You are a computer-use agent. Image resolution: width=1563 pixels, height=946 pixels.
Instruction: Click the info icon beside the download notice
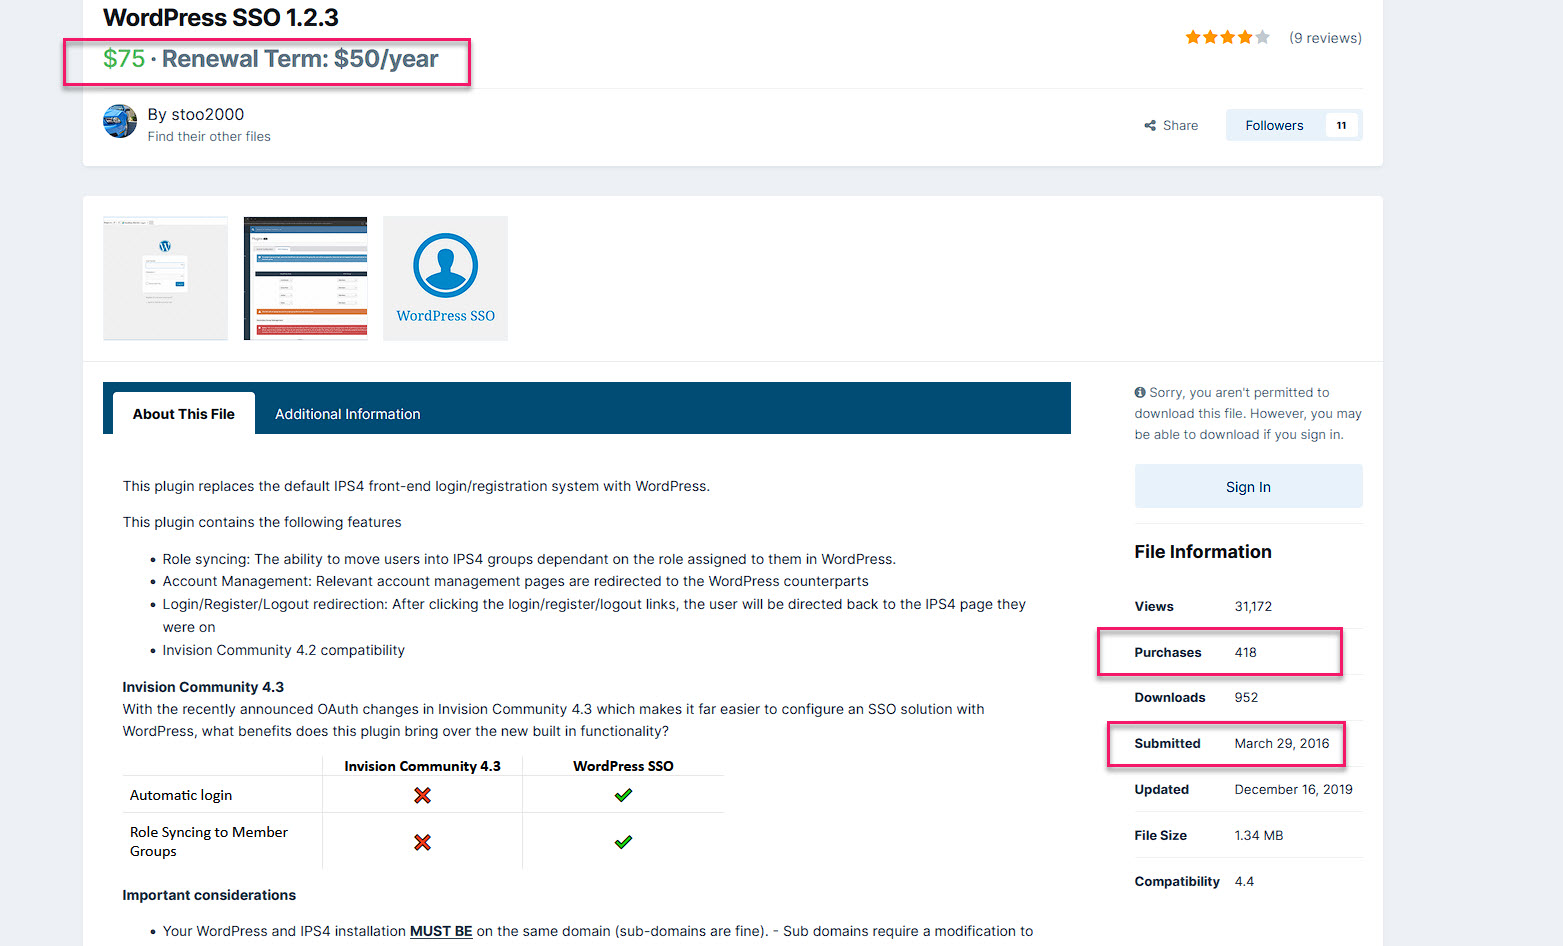click(1140, 393)
